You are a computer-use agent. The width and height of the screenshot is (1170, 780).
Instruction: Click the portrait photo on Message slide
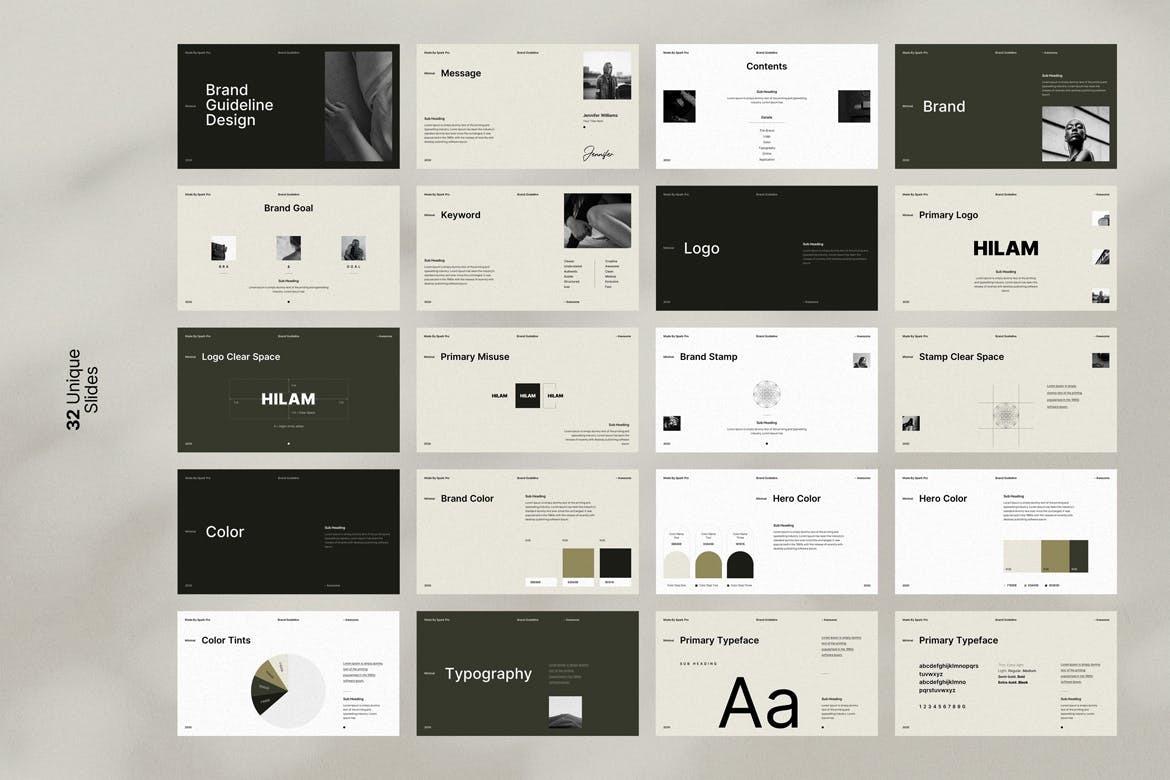(607, 76)
